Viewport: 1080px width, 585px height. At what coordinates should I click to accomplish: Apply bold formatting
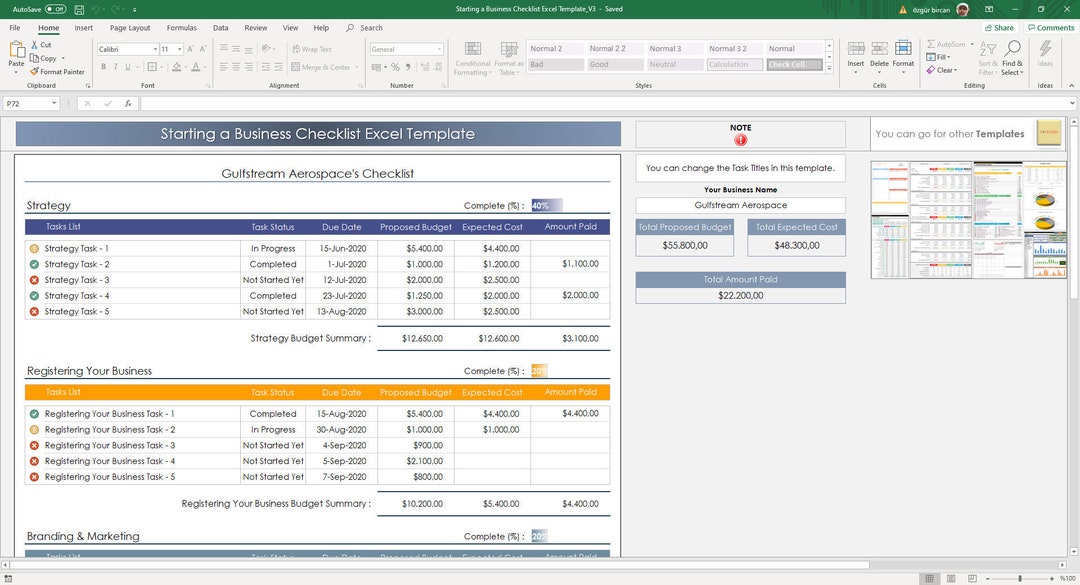point(103,67)
